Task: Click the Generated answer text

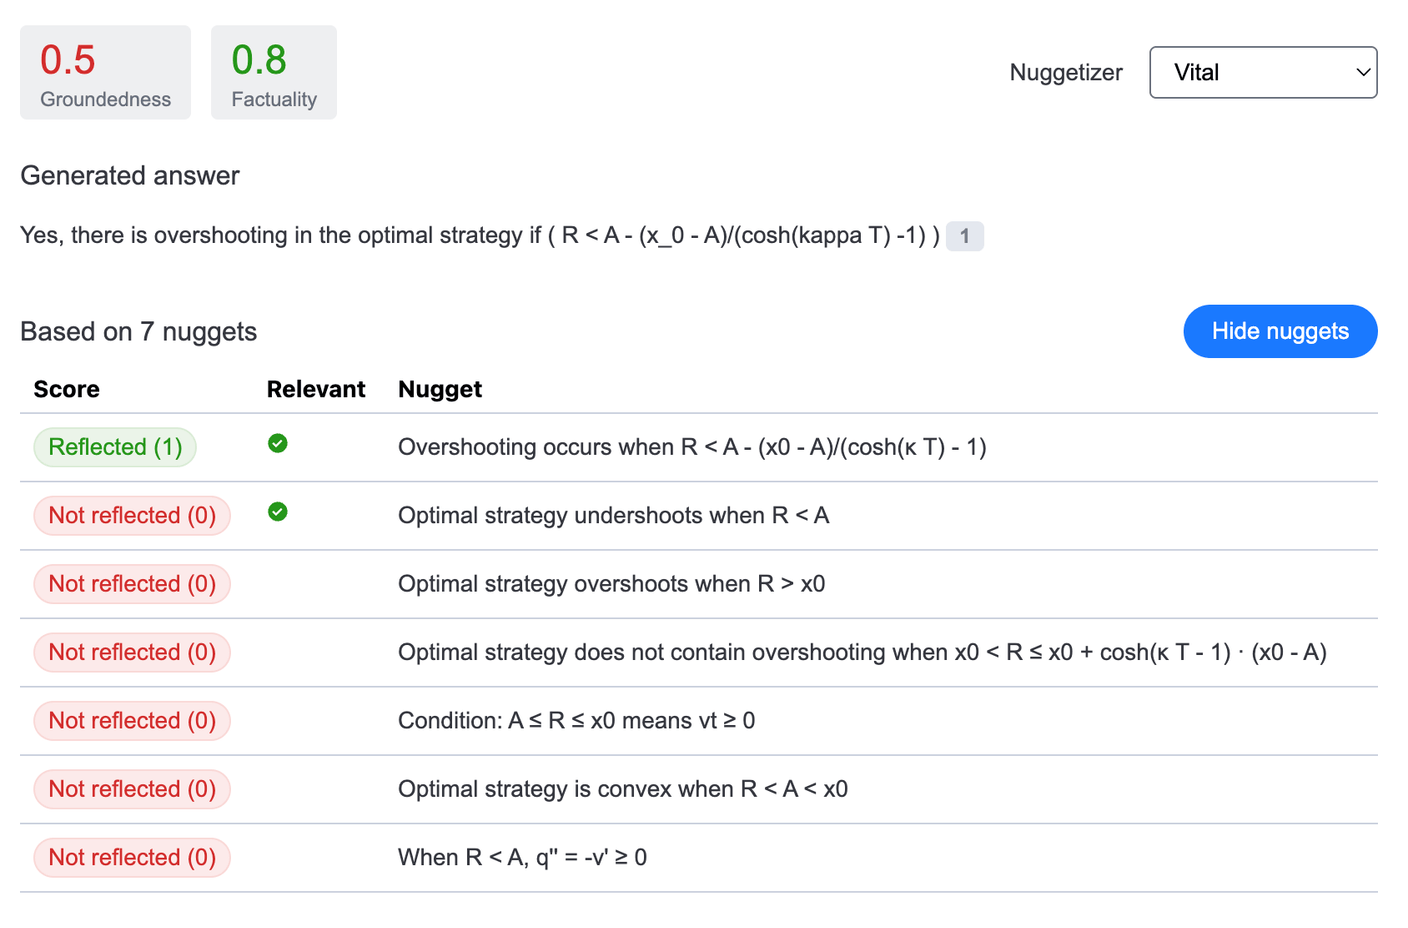Action: [x=480, y=236]
